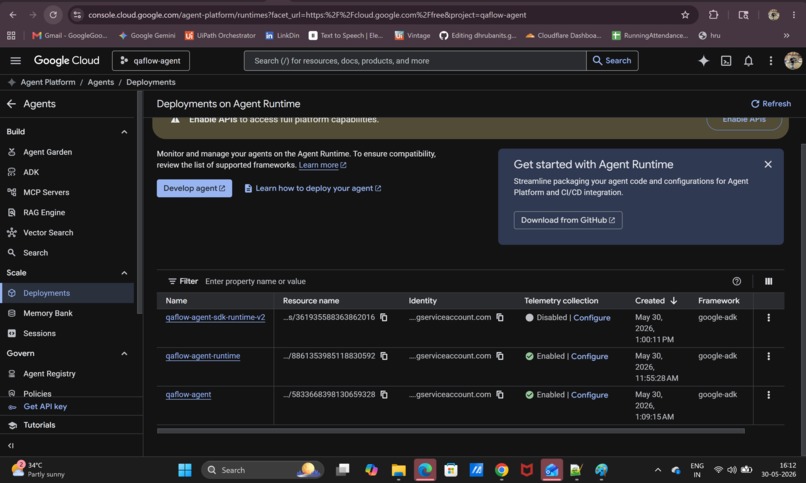Go back using the Agents arrow
This screenshot has width=806, height=483.
tap(11, 104)
